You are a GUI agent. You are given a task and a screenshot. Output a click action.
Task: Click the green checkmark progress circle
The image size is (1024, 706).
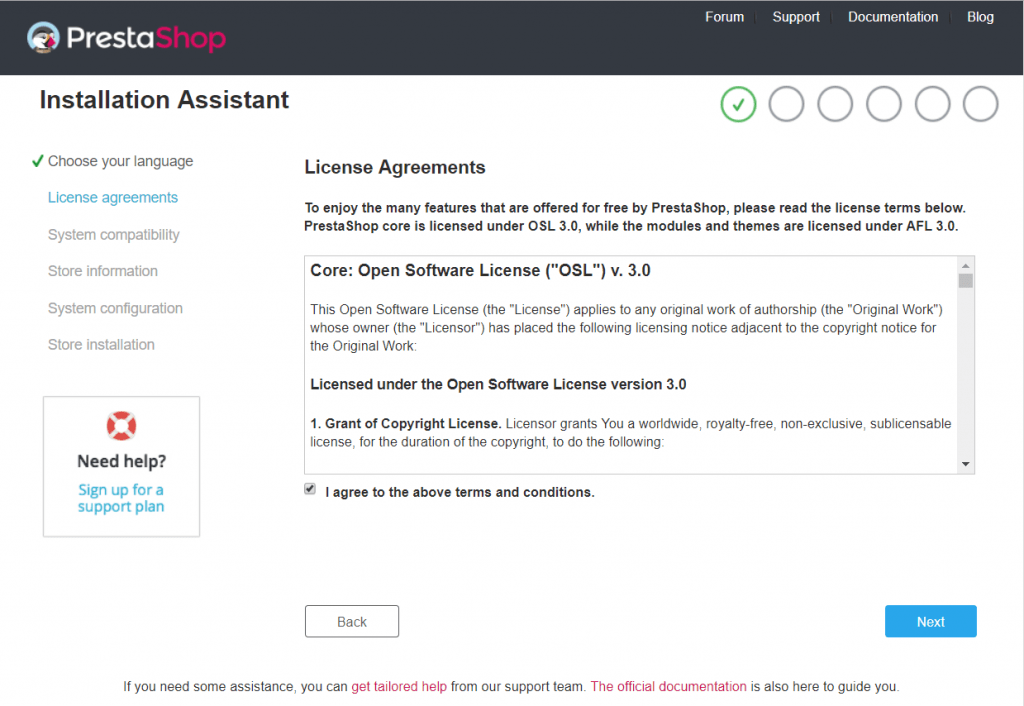[x=738, y=104]
